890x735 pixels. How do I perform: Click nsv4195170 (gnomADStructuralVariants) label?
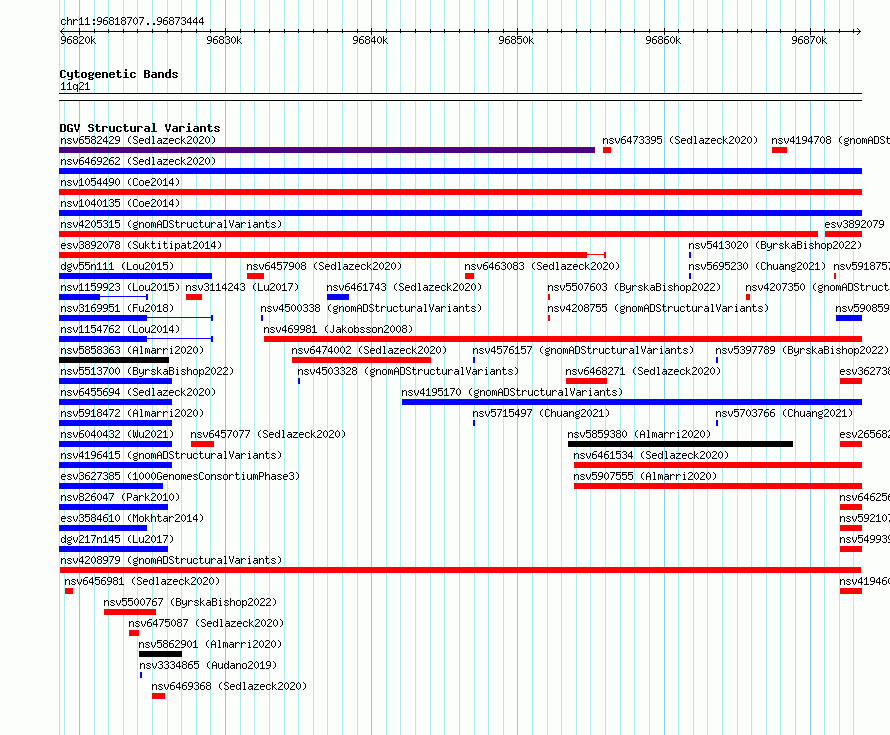tap(512, 392)
